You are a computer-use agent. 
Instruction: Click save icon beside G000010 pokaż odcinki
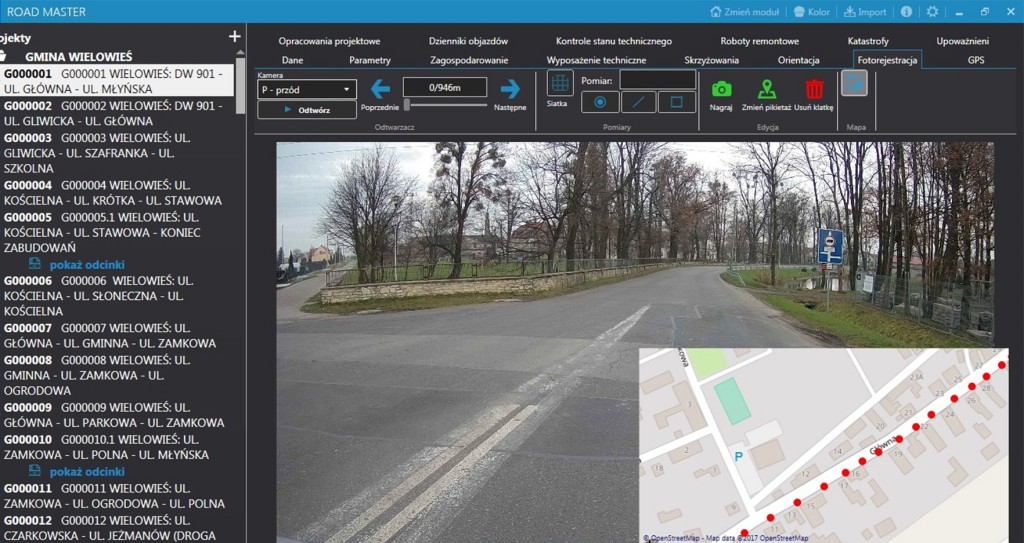[x=35, y=470]
